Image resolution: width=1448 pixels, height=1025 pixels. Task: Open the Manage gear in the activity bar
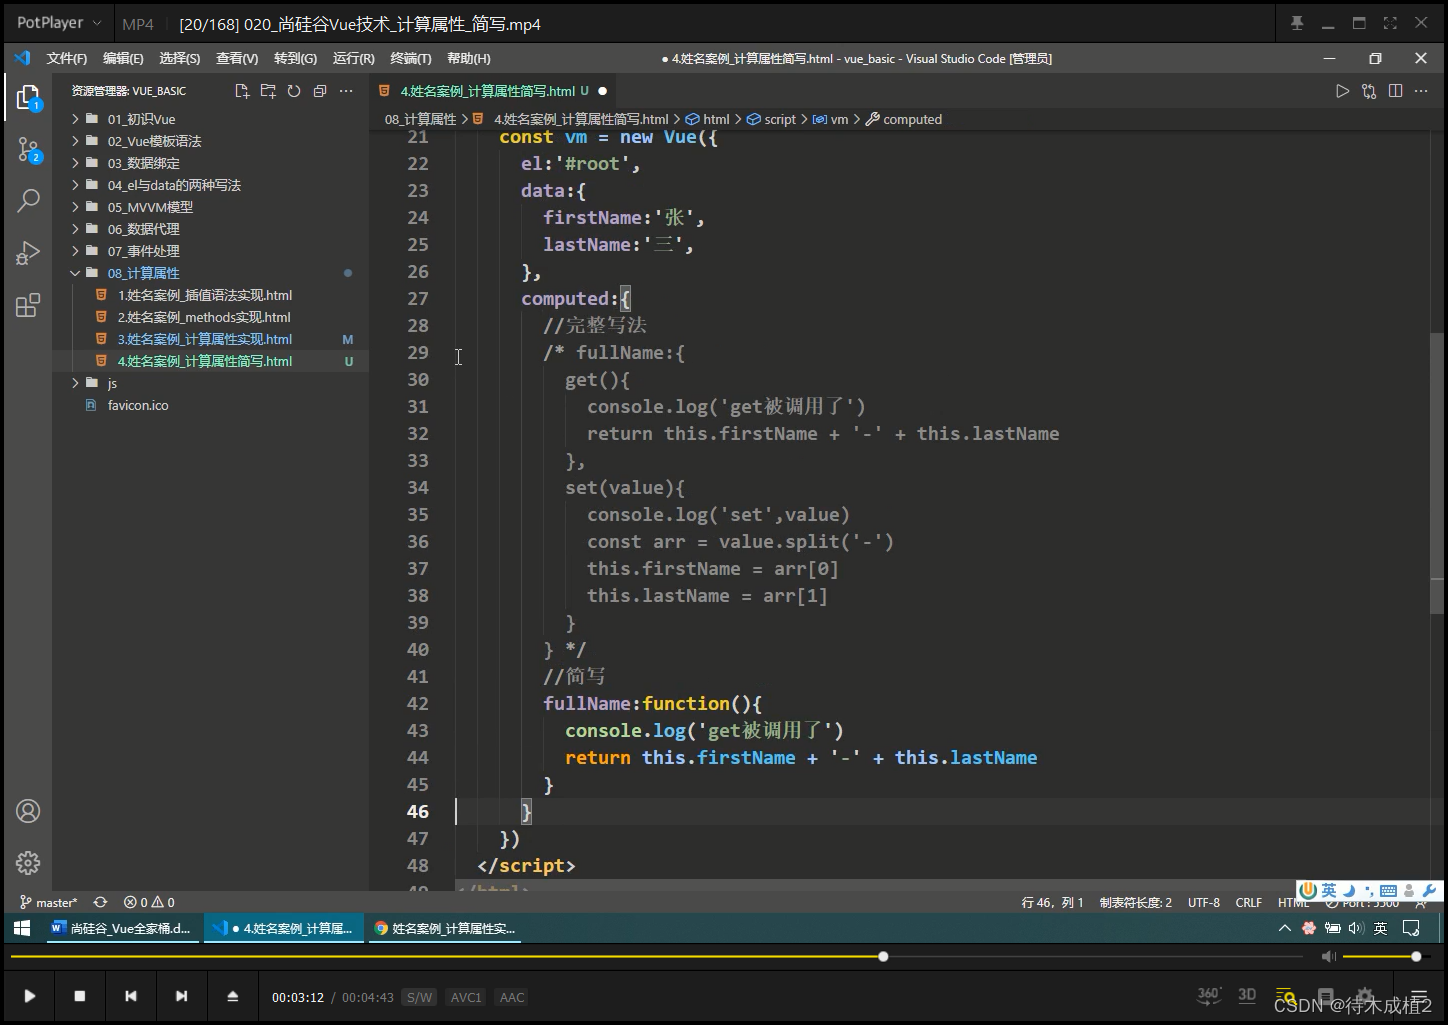(x=28, y=862)
